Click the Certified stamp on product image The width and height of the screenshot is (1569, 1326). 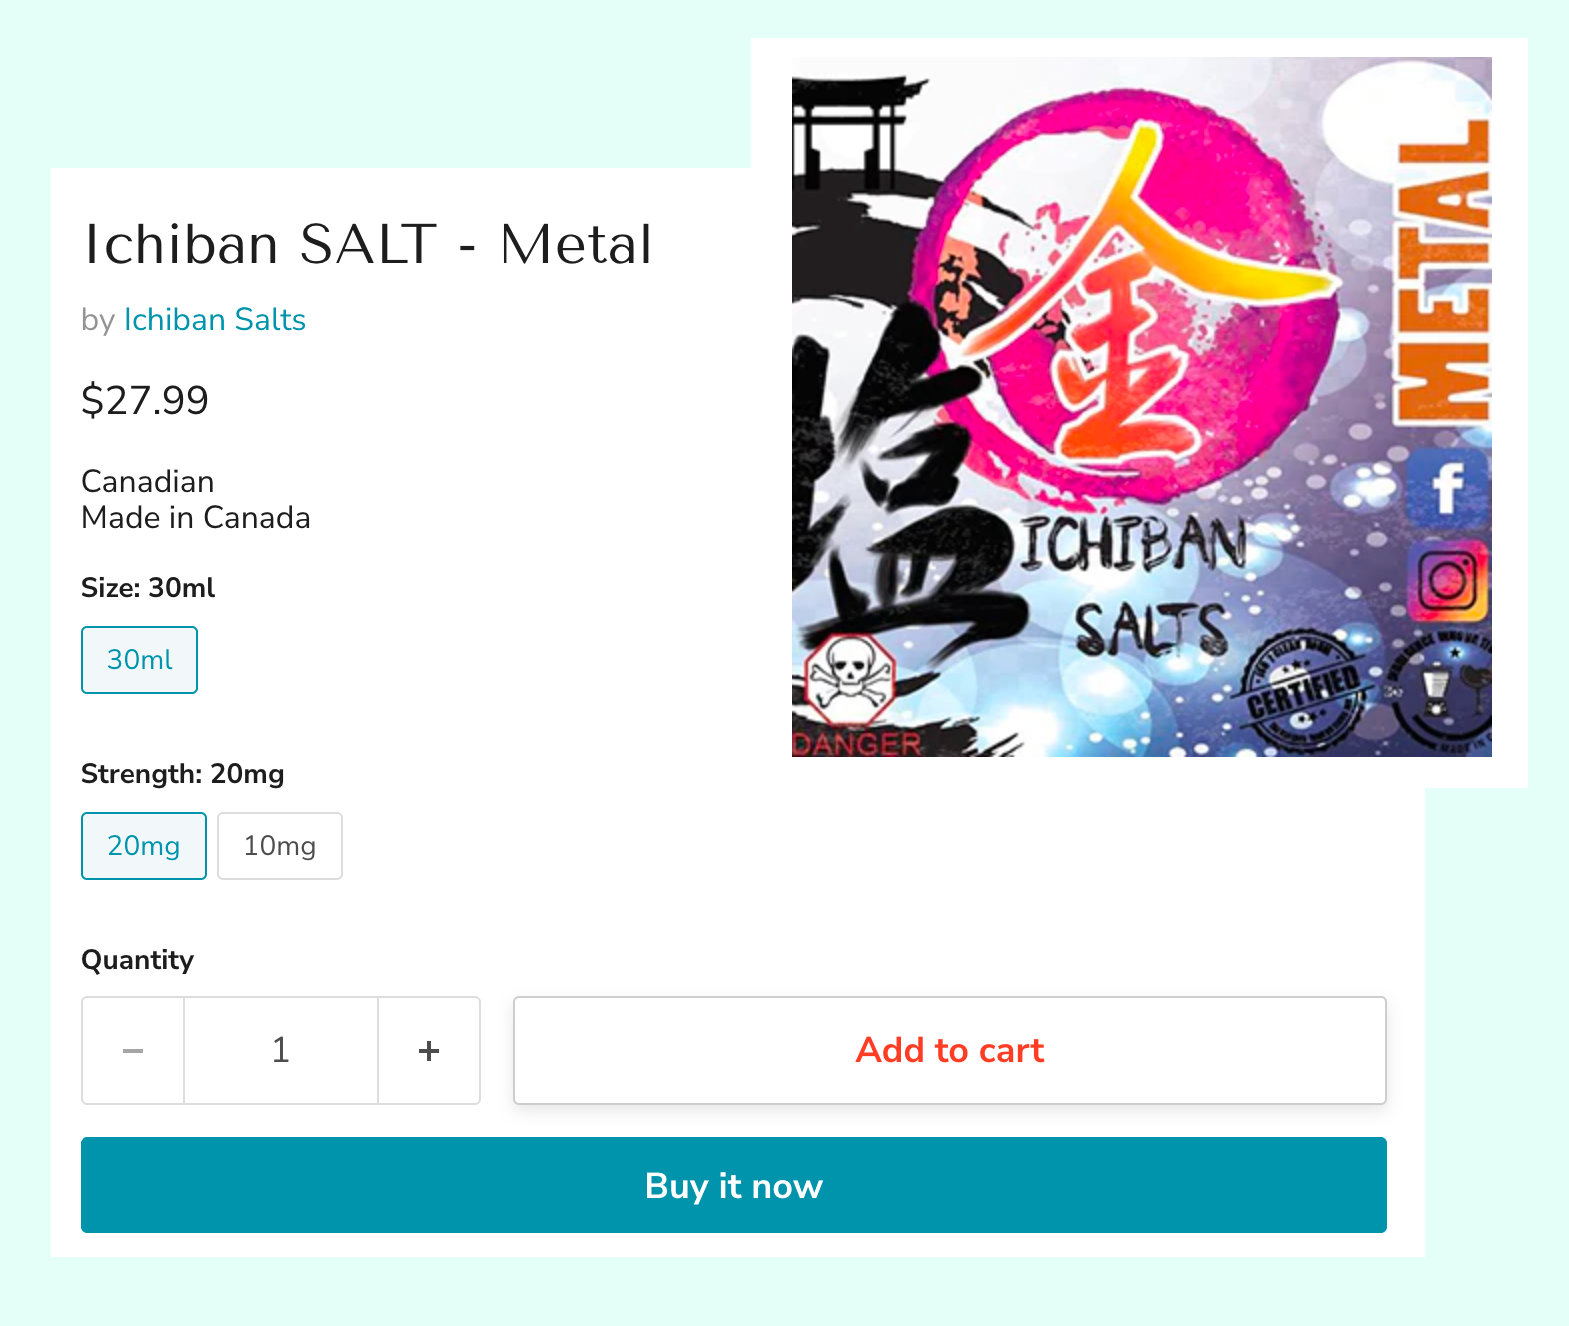tap(1302, 691)
